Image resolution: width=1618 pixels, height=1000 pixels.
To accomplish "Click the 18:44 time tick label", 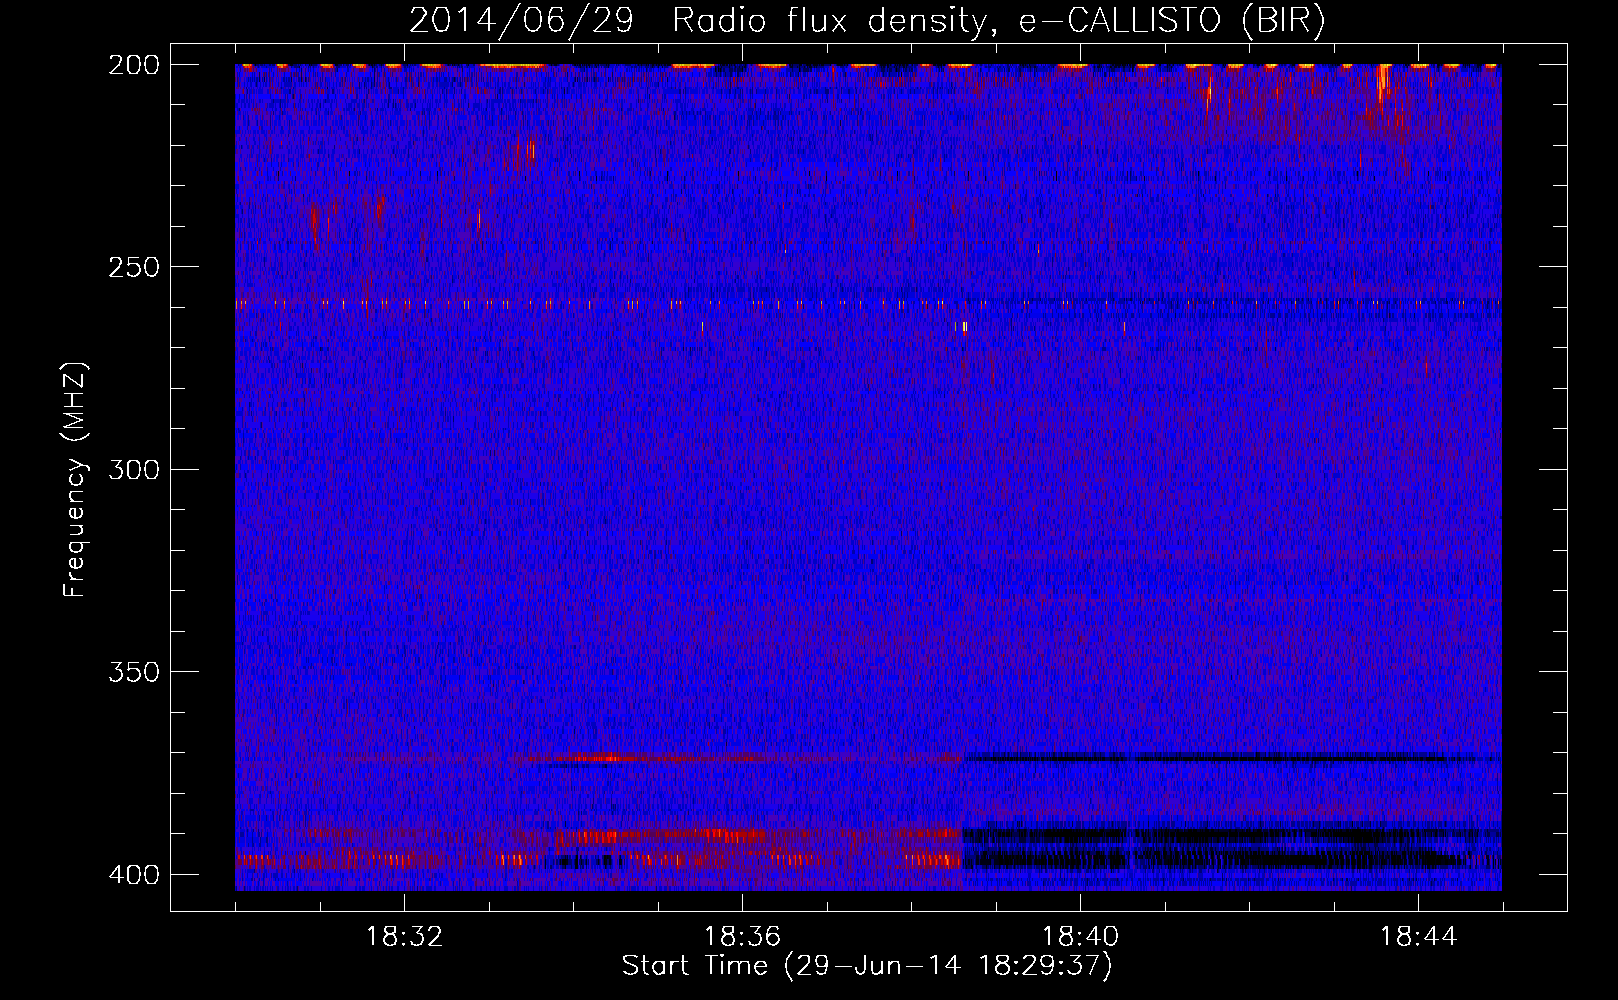I will pyautogui.click(x=1418, y=937).
